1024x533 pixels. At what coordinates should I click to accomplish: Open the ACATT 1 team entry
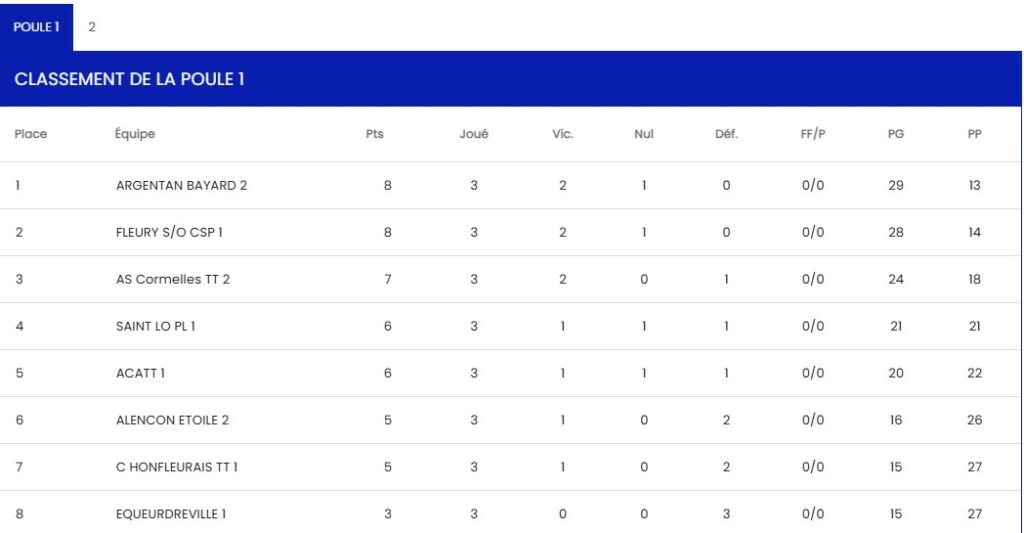pyautogui.click(x=140, y=373)
